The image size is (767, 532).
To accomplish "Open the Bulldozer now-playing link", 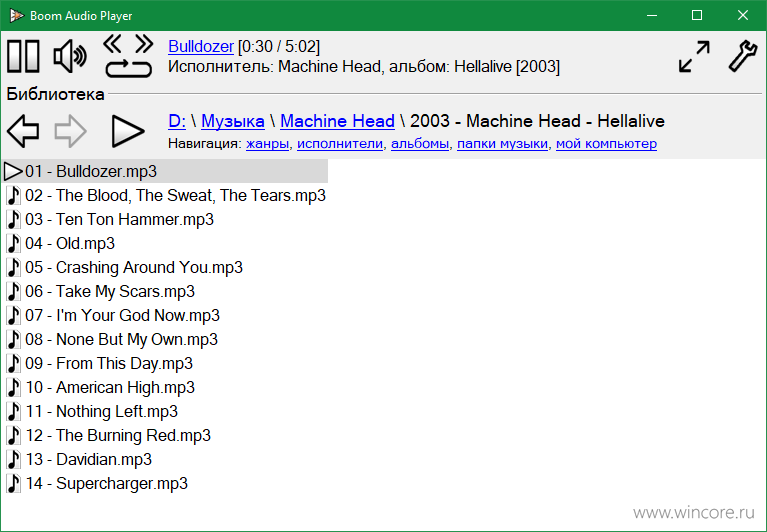I will click(x=201, y=46).
